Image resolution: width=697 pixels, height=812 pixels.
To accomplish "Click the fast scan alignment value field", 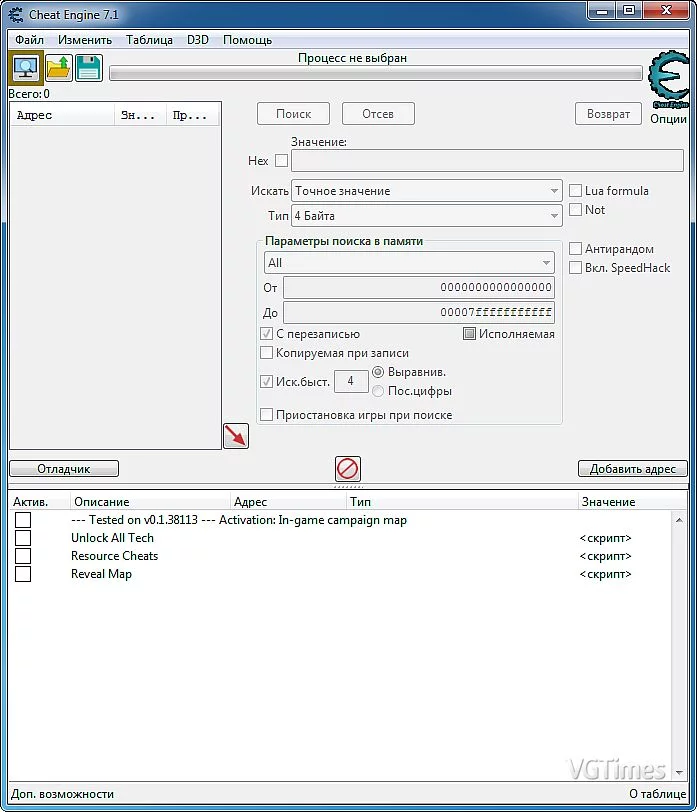I will click(351, 381).
